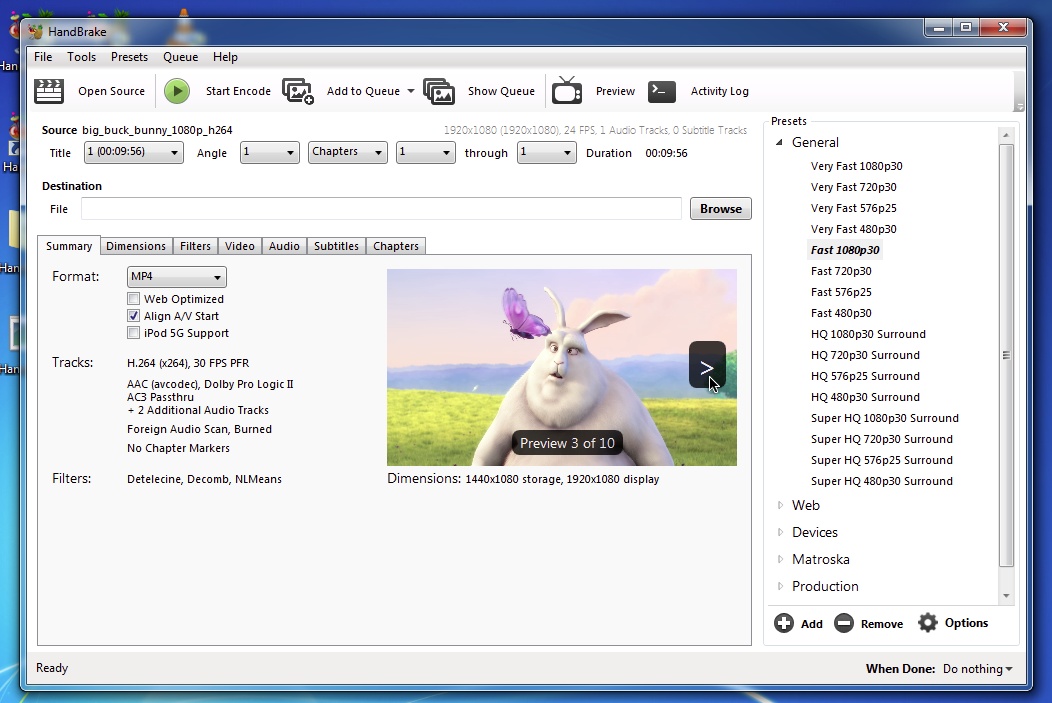Image resolution: width=1052 pixels, height=703 pixels.
Task: Expand the Web presets group
Action: coord(780,505)
